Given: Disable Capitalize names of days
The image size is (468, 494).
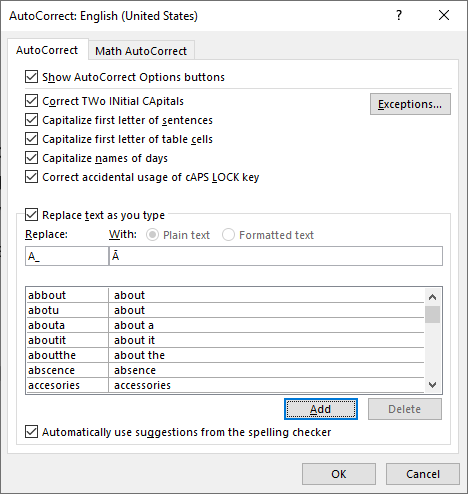Looking at the screenshot, I should tap(32, 158).
